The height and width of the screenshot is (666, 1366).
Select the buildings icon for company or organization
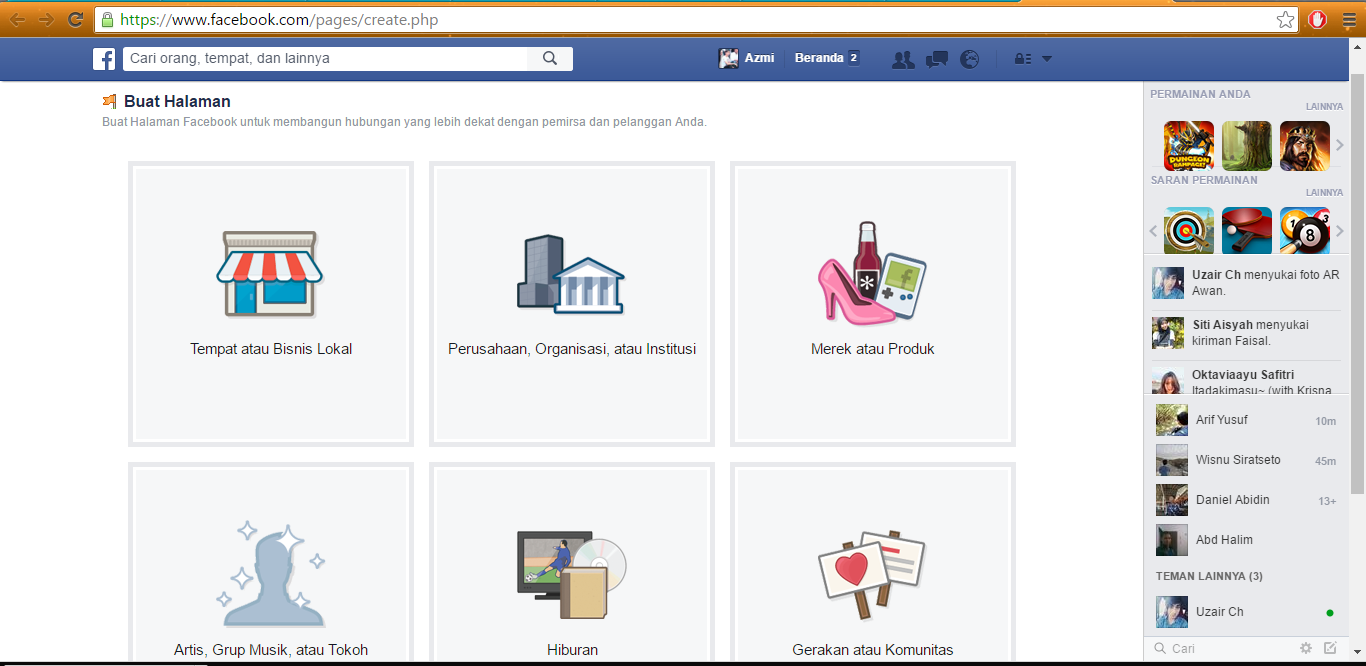point(571,275)
